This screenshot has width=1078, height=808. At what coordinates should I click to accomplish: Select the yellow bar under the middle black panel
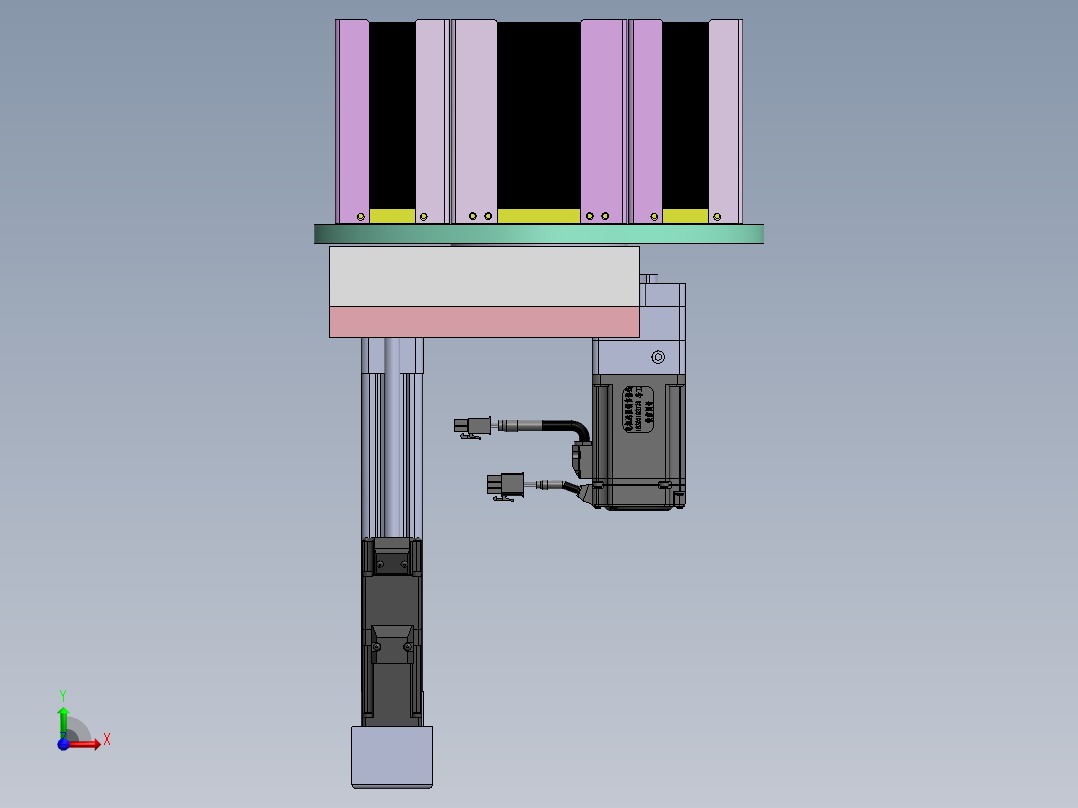coord(539,217)
